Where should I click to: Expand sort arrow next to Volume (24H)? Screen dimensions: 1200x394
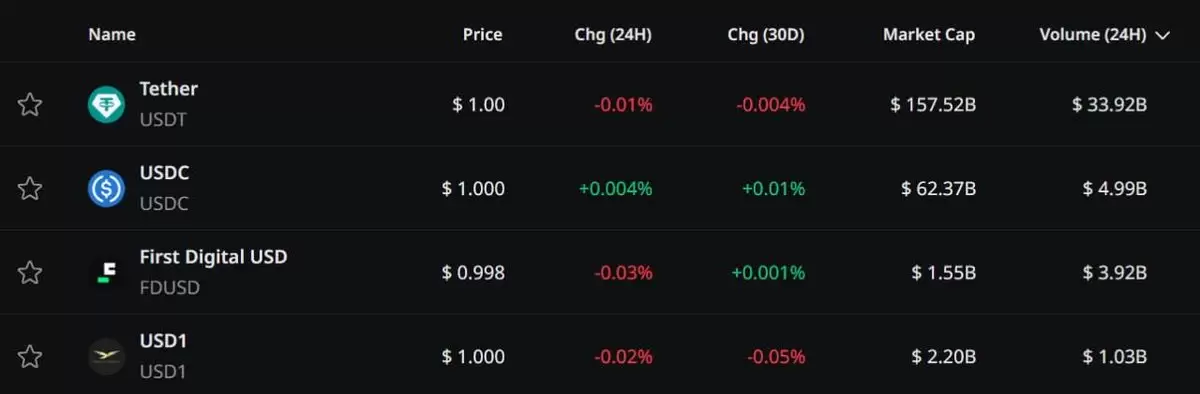point(1162,35)
